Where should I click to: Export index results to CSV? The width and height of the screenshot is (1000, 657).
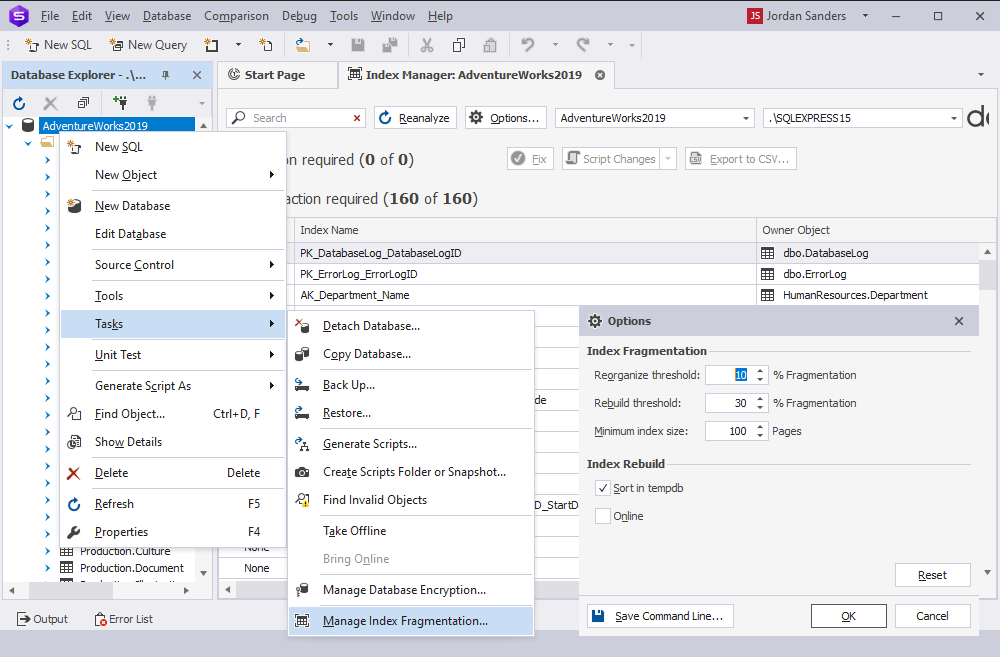click(x=740, y=158)
